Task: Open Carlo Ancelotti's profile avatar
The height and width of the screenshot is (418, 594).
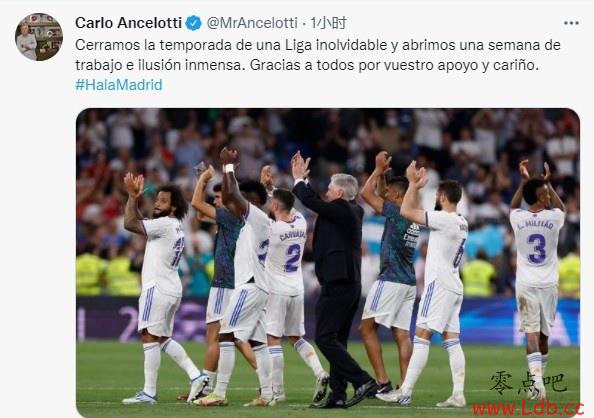Action: click(39, 37)
